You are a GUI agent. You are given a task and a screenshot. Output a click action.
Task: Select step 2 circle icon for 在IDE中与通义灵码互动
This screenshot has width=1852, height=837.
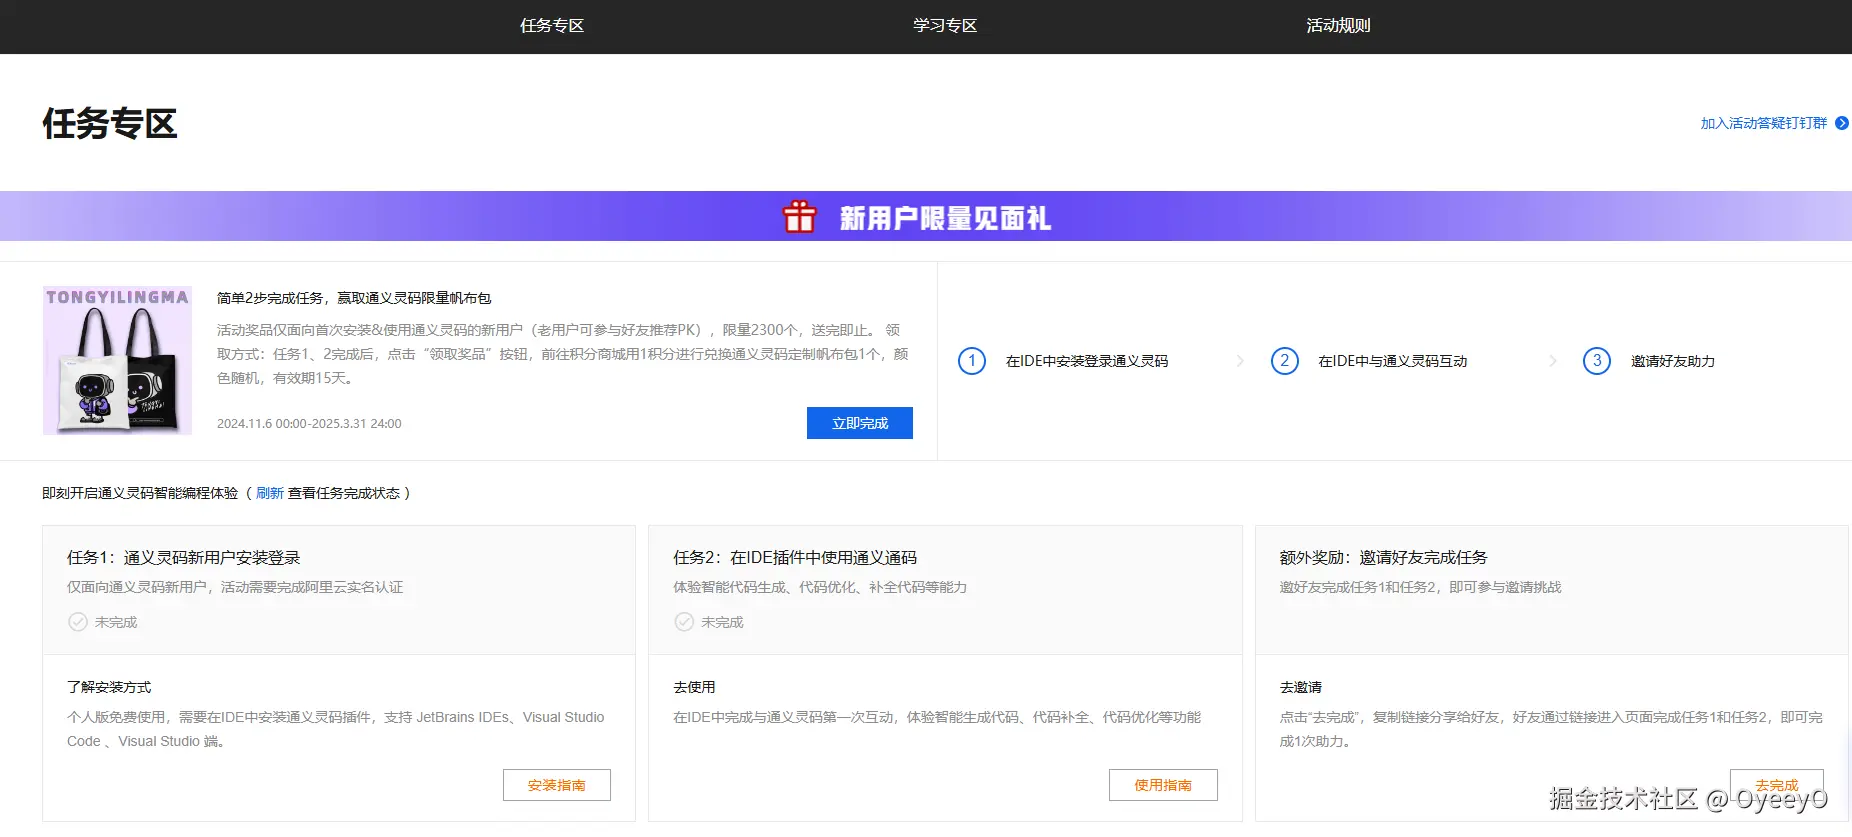click(1284, 361)
